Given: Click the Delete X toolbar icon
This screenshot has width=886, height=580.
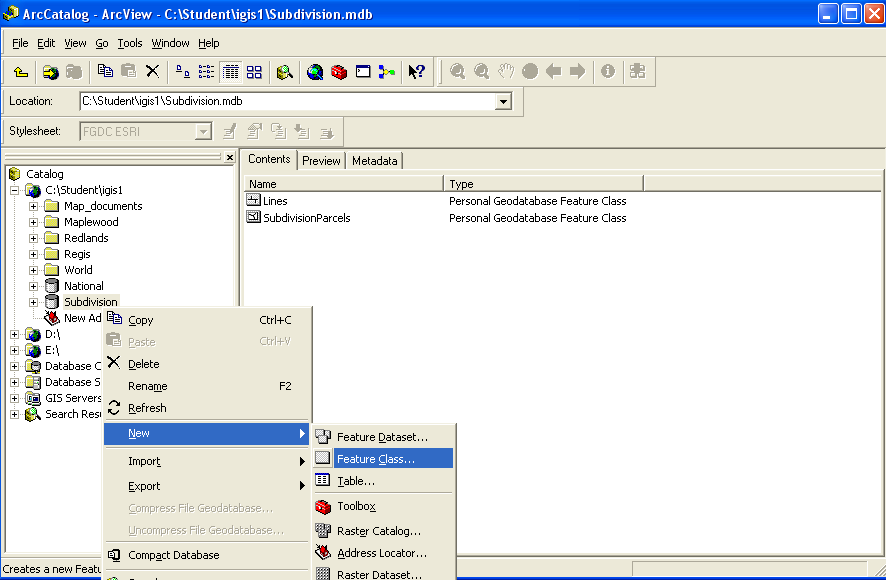Looking at the screenshot, I should click(153, 71).
